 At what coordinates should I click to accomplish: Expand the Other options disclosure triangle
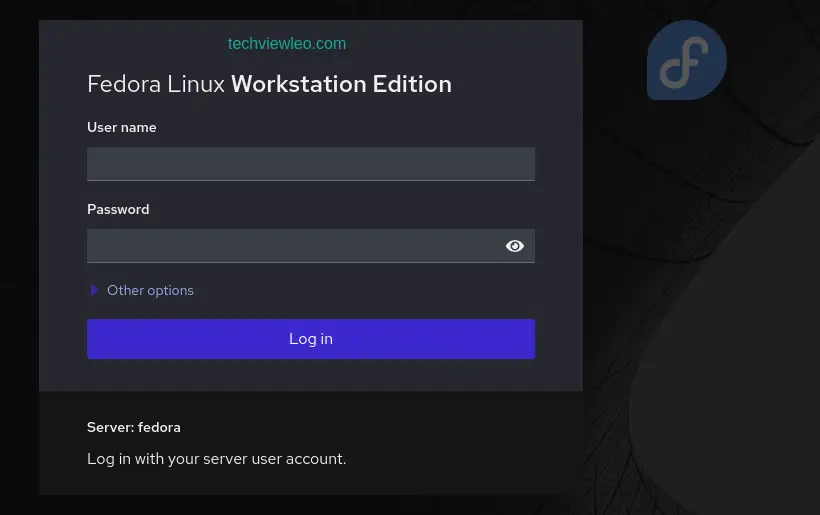94,290
